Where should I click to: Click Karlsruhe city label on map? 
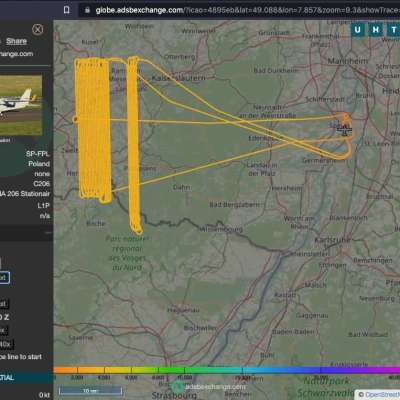333,240
